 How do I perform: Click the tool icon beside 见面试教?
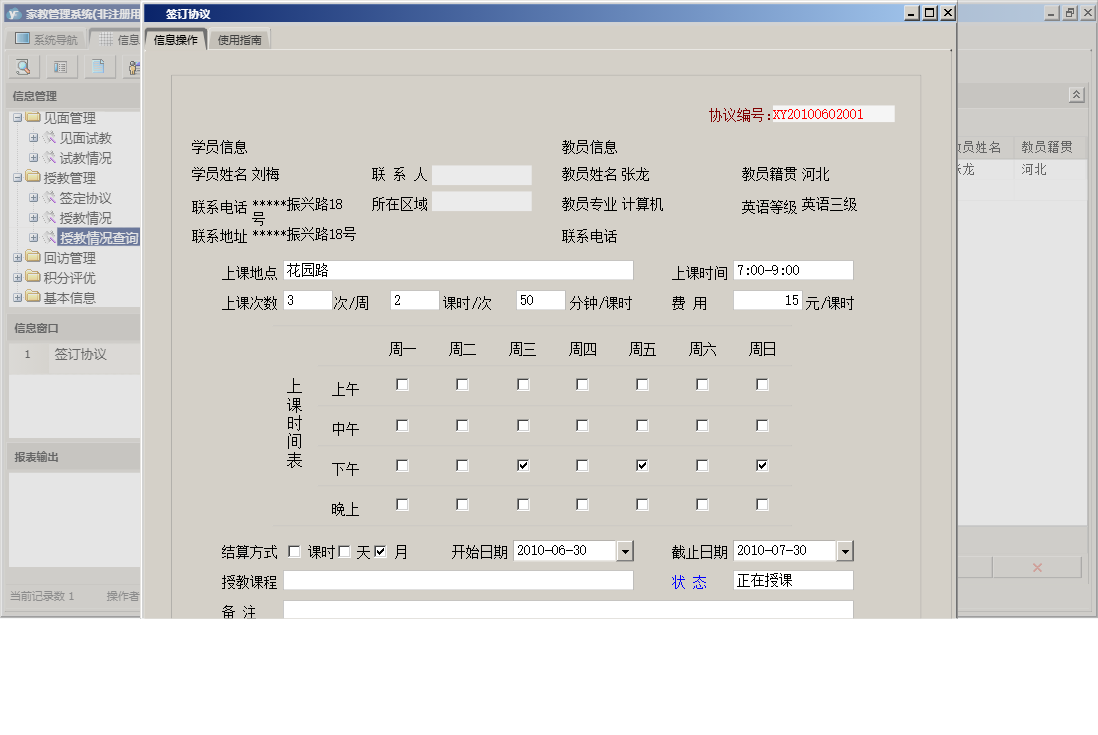49,138
